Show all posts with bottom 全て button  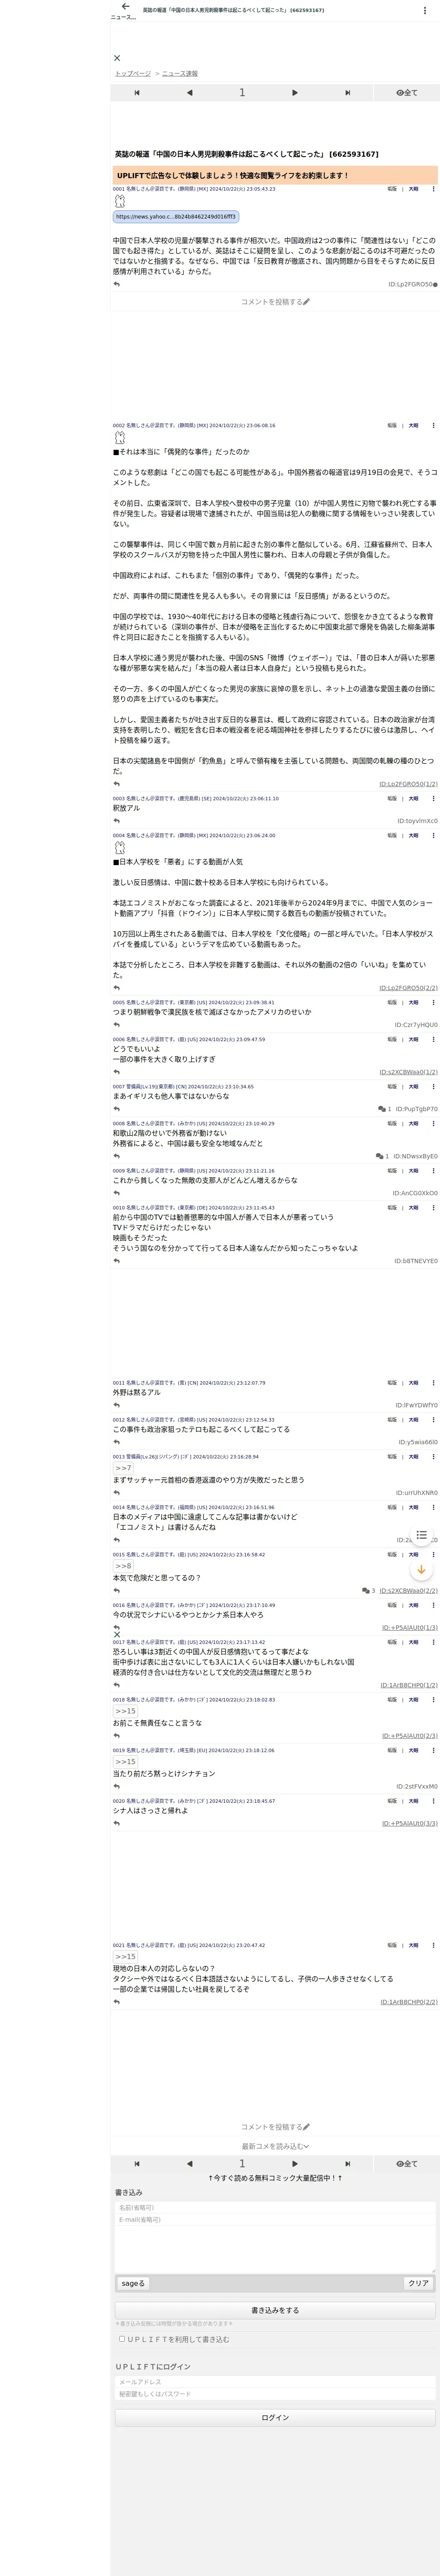click(407, 2163)
